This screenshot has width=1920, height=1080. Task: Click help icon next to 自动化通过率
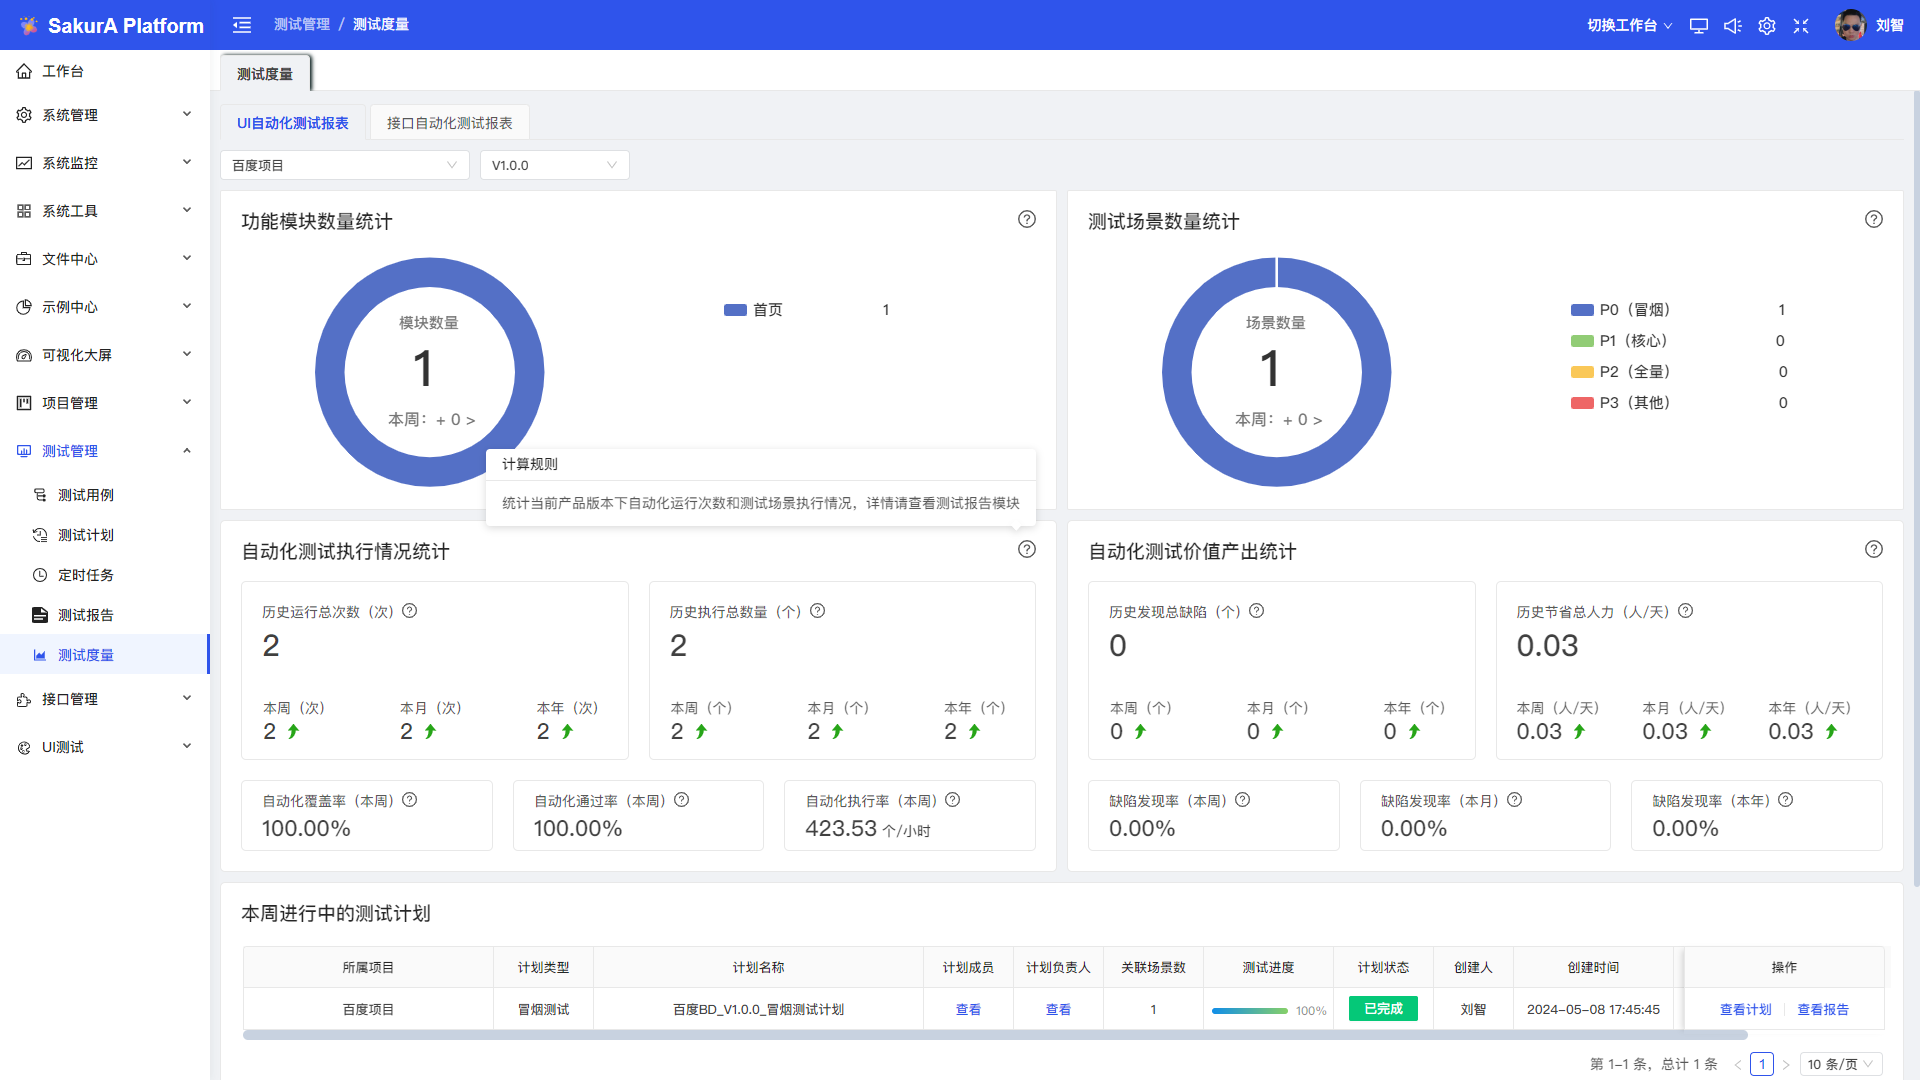click(682, 800)
